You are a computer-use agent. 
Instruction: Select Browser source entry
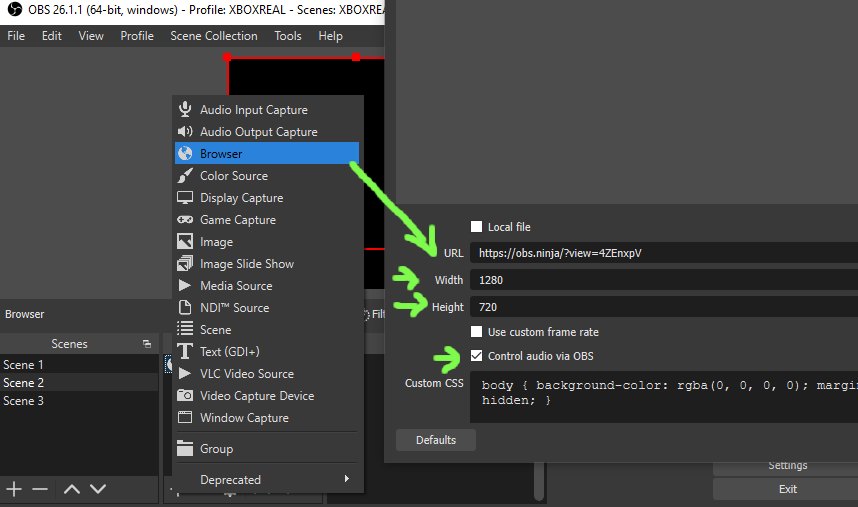point(267,153)
